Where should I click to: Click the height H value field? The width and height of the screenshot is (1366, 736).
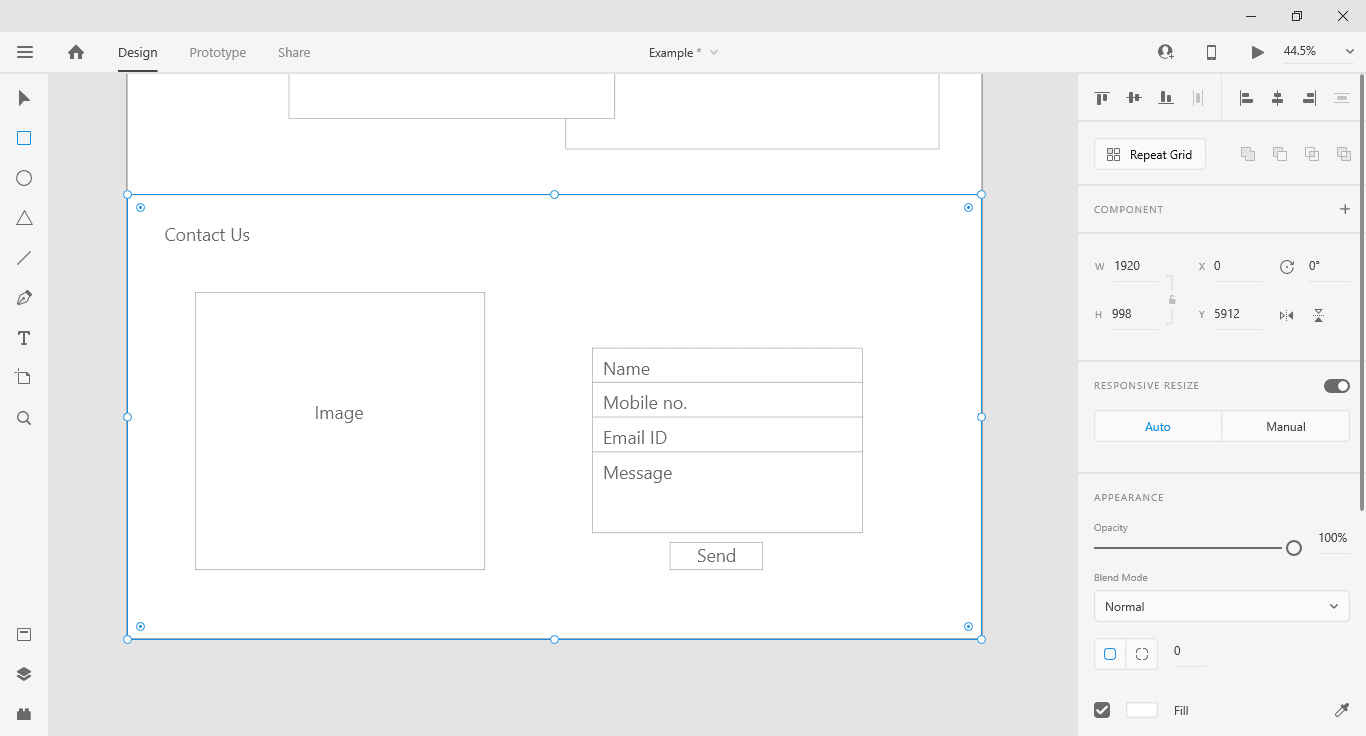pyautogui.click(x=1135, y=314)
